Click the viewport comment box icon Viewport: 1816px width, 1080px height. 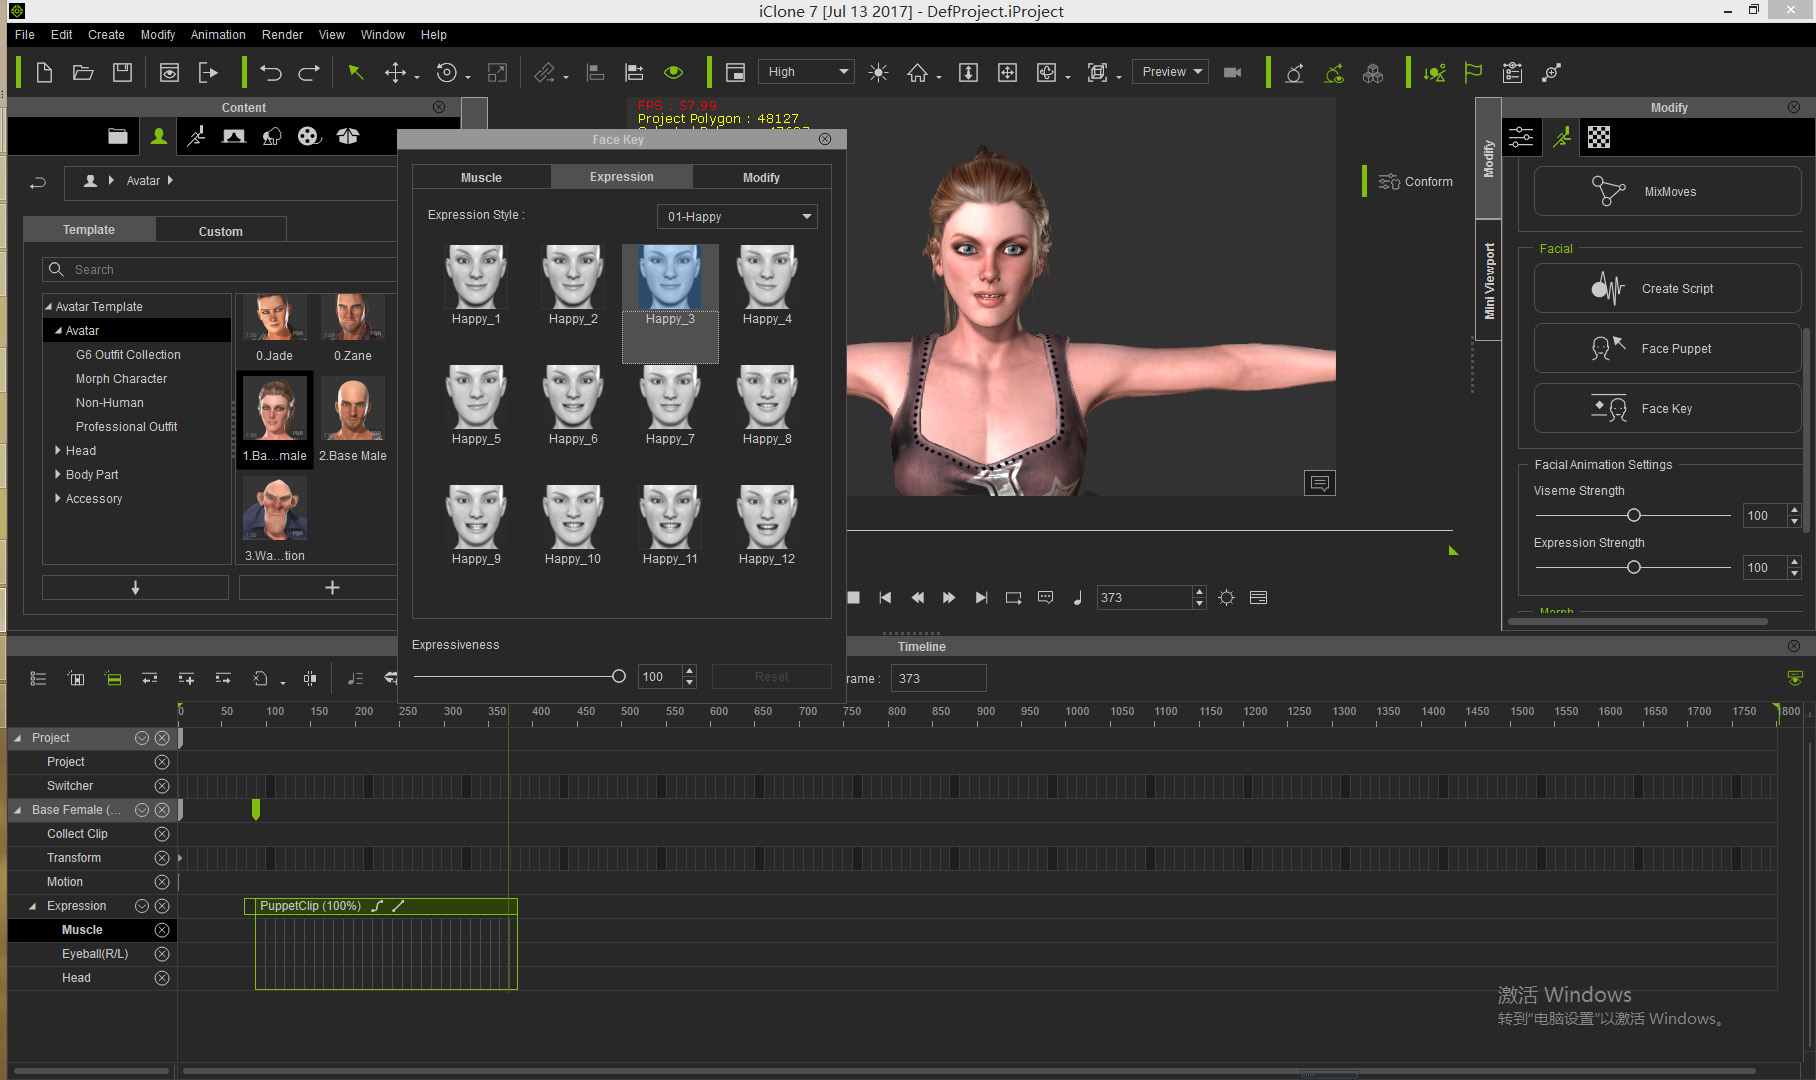pyautogui.click(x=1320, y=483)
